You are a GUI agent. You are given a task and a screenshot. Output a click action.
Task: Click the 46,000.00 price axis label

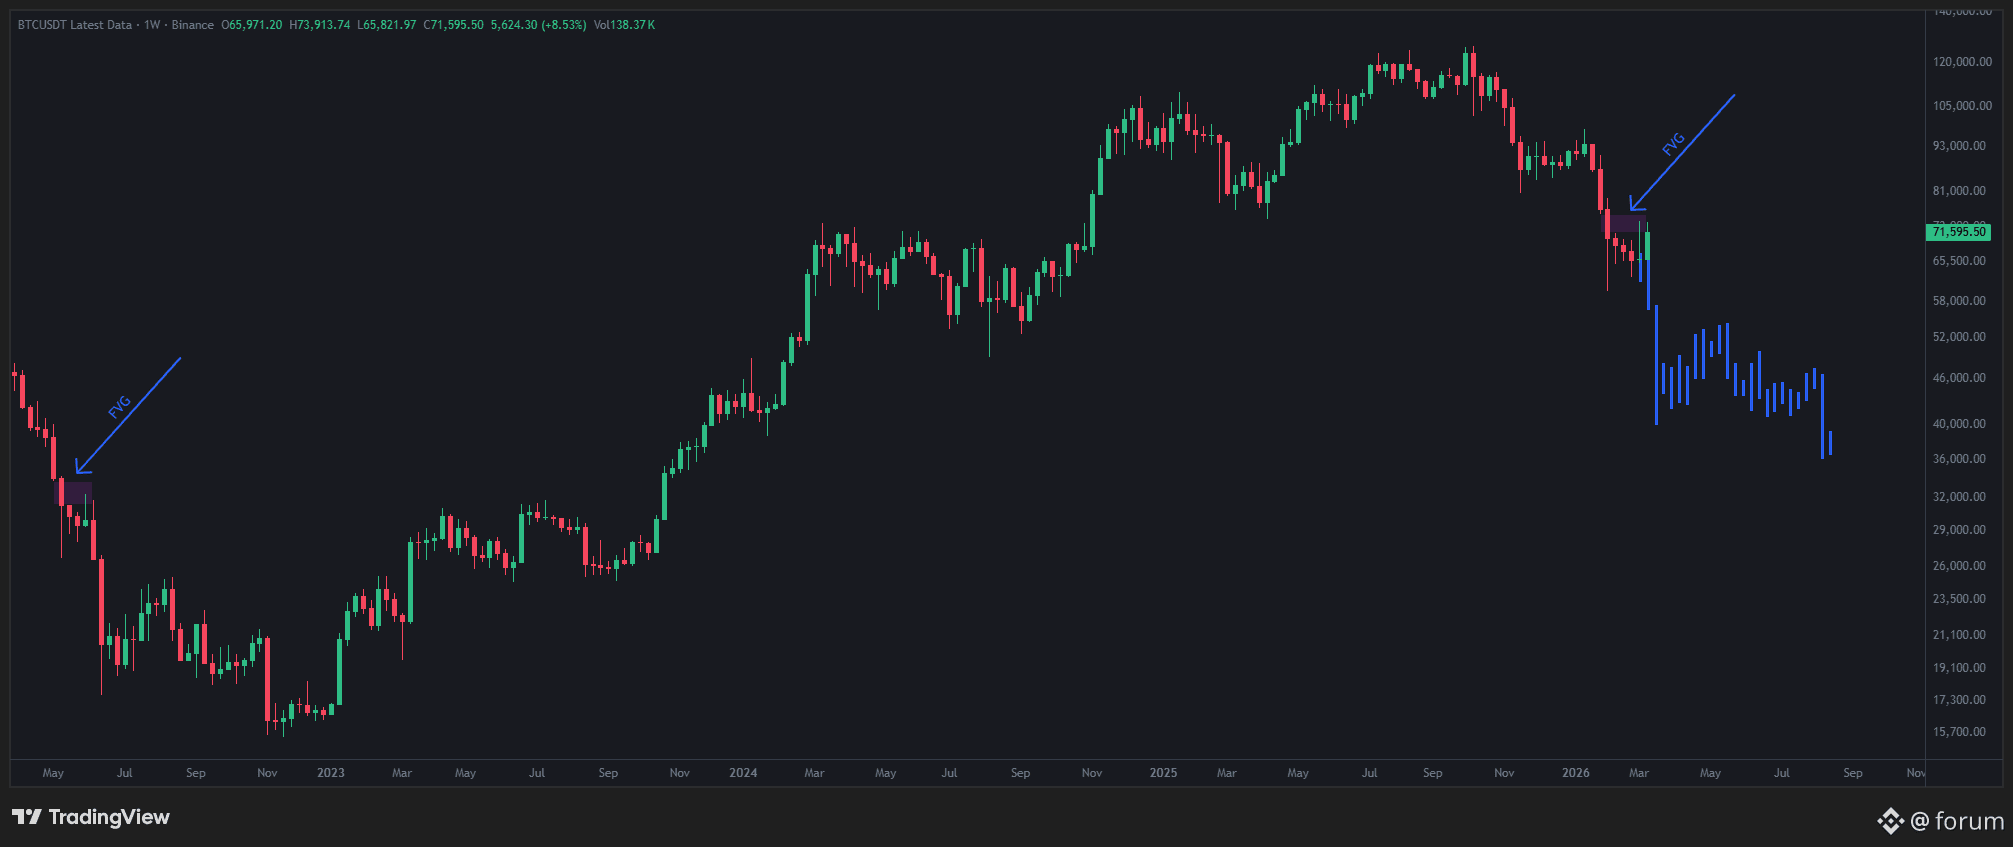1959,378
